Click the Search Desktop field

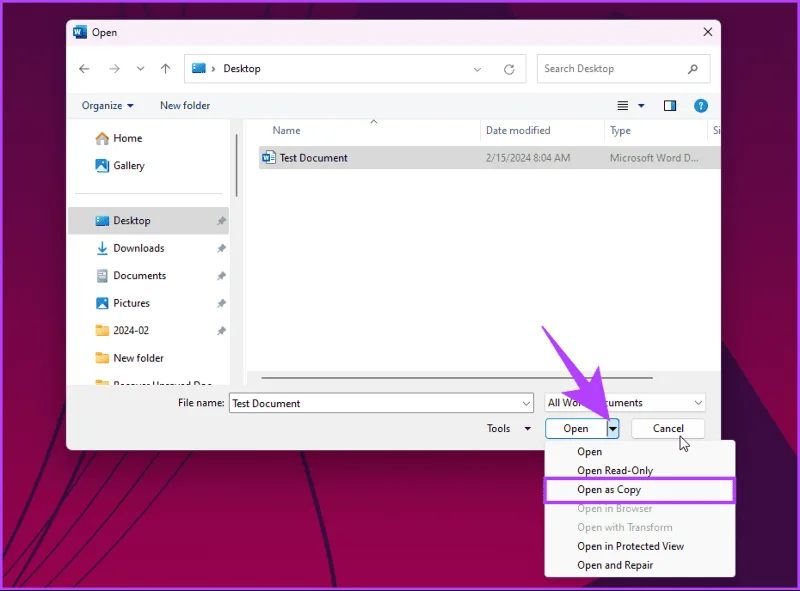(x=623, y=69)
